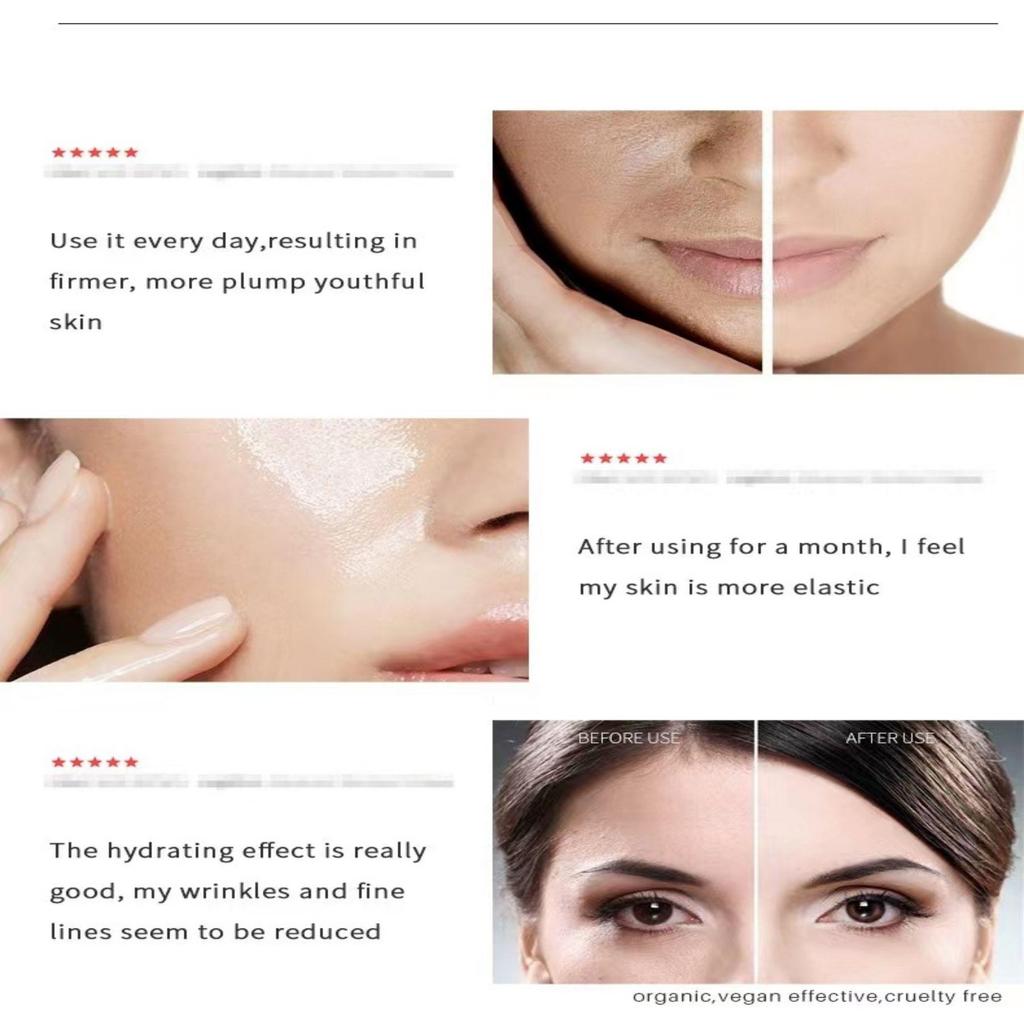Click the BEFORE USE label
This screenshot has width=1024, height=1024.
[x=629, y=738]
